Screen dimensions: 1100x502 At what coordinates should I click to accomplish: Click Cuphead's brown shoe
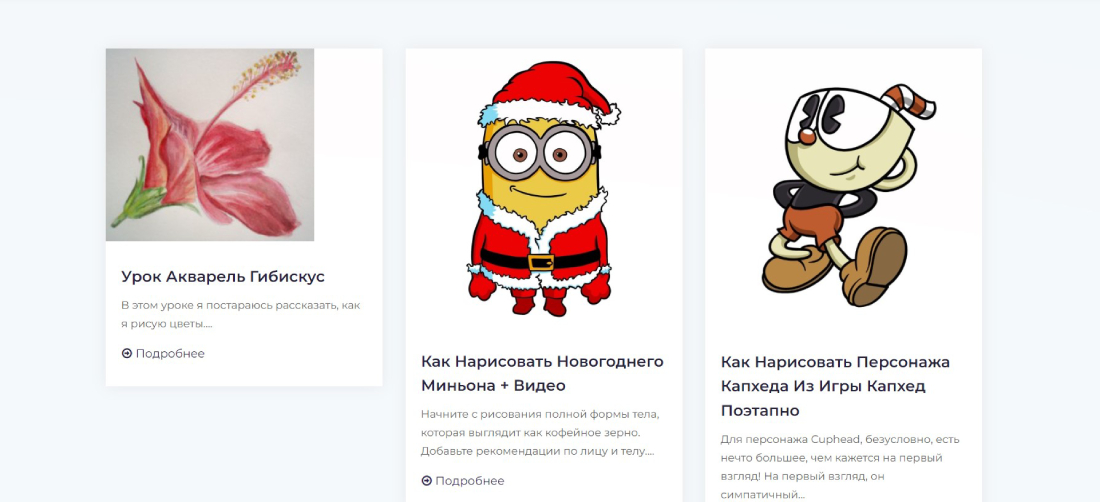click(x=873, y=266)
